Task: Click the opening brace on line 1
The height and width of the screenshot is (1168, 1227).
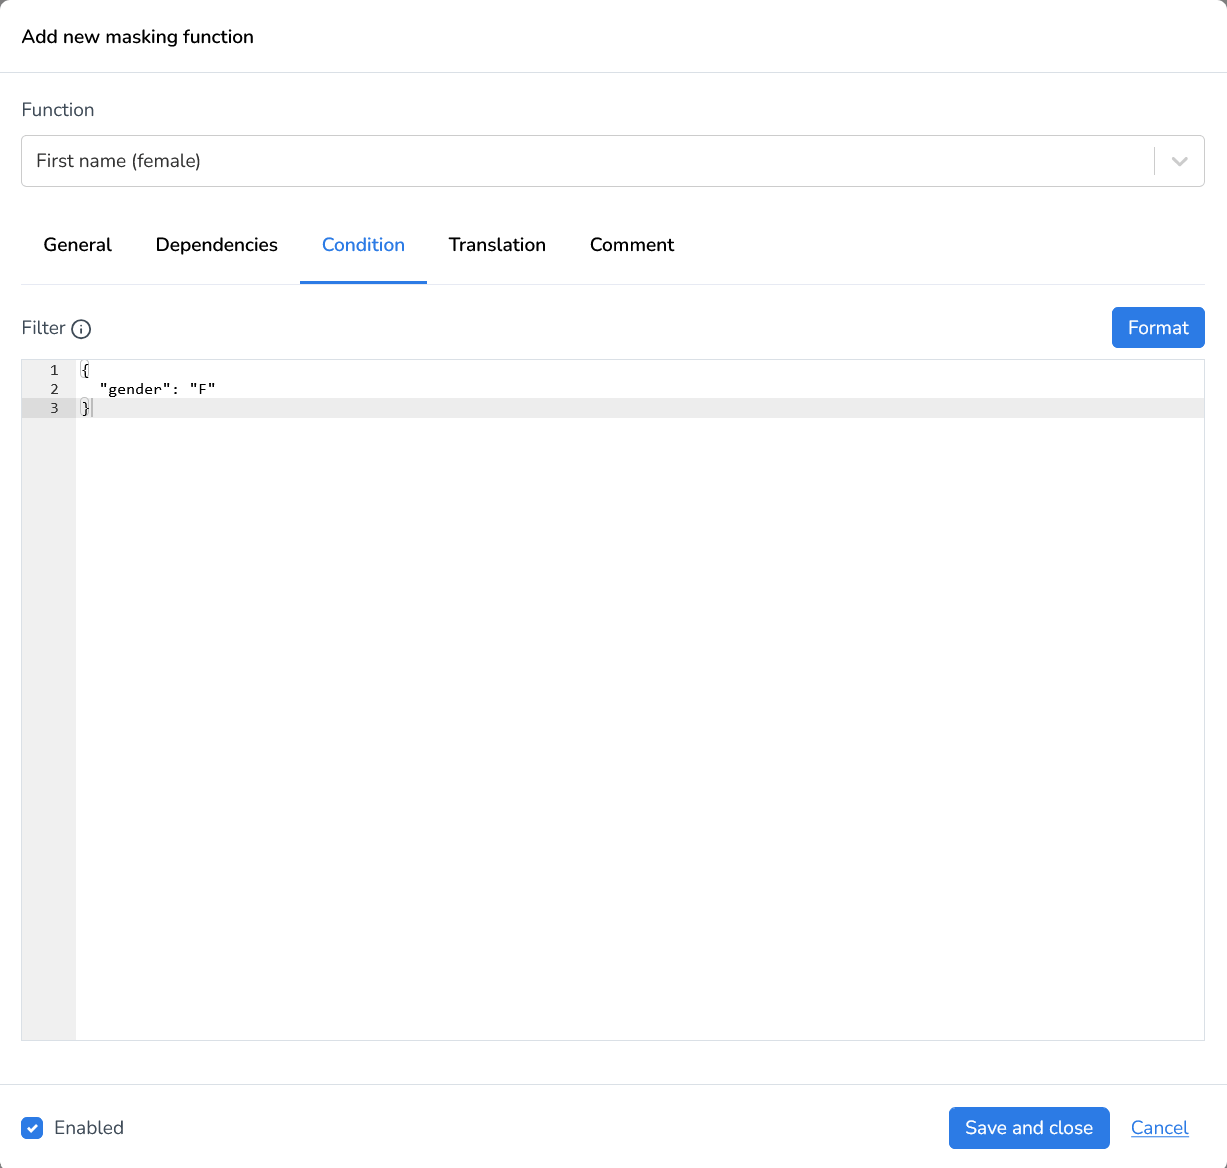Action: click(x=86, y=370)
